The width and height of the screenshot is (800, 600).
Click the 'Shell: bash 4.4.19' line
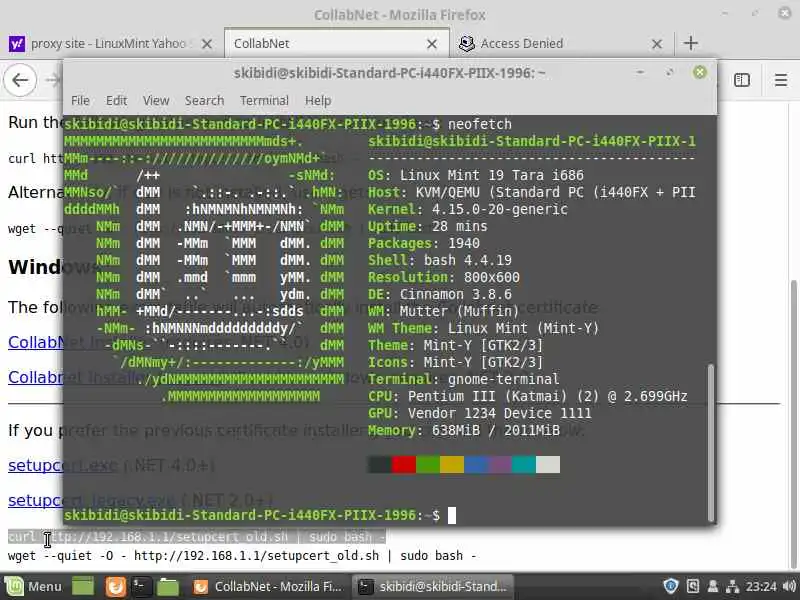(x=440, y=260)
